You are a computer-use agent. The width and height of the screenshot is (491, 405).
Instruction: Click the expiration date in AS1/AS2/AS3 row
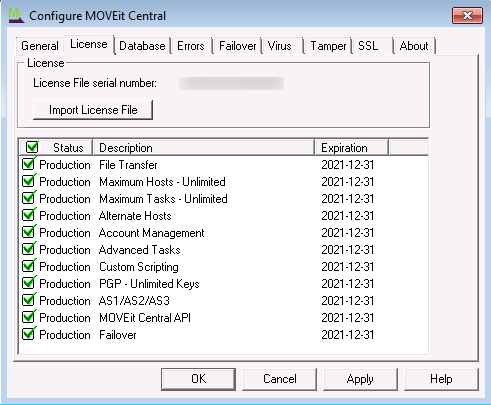pos(348,301)
